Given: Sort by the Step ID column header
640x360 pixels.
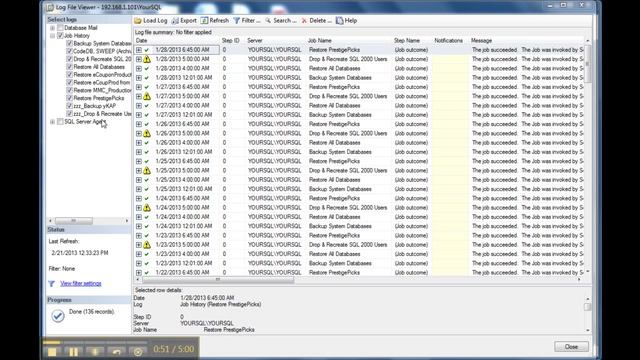Looking at the screenshot, I should (x=232, y=40).
